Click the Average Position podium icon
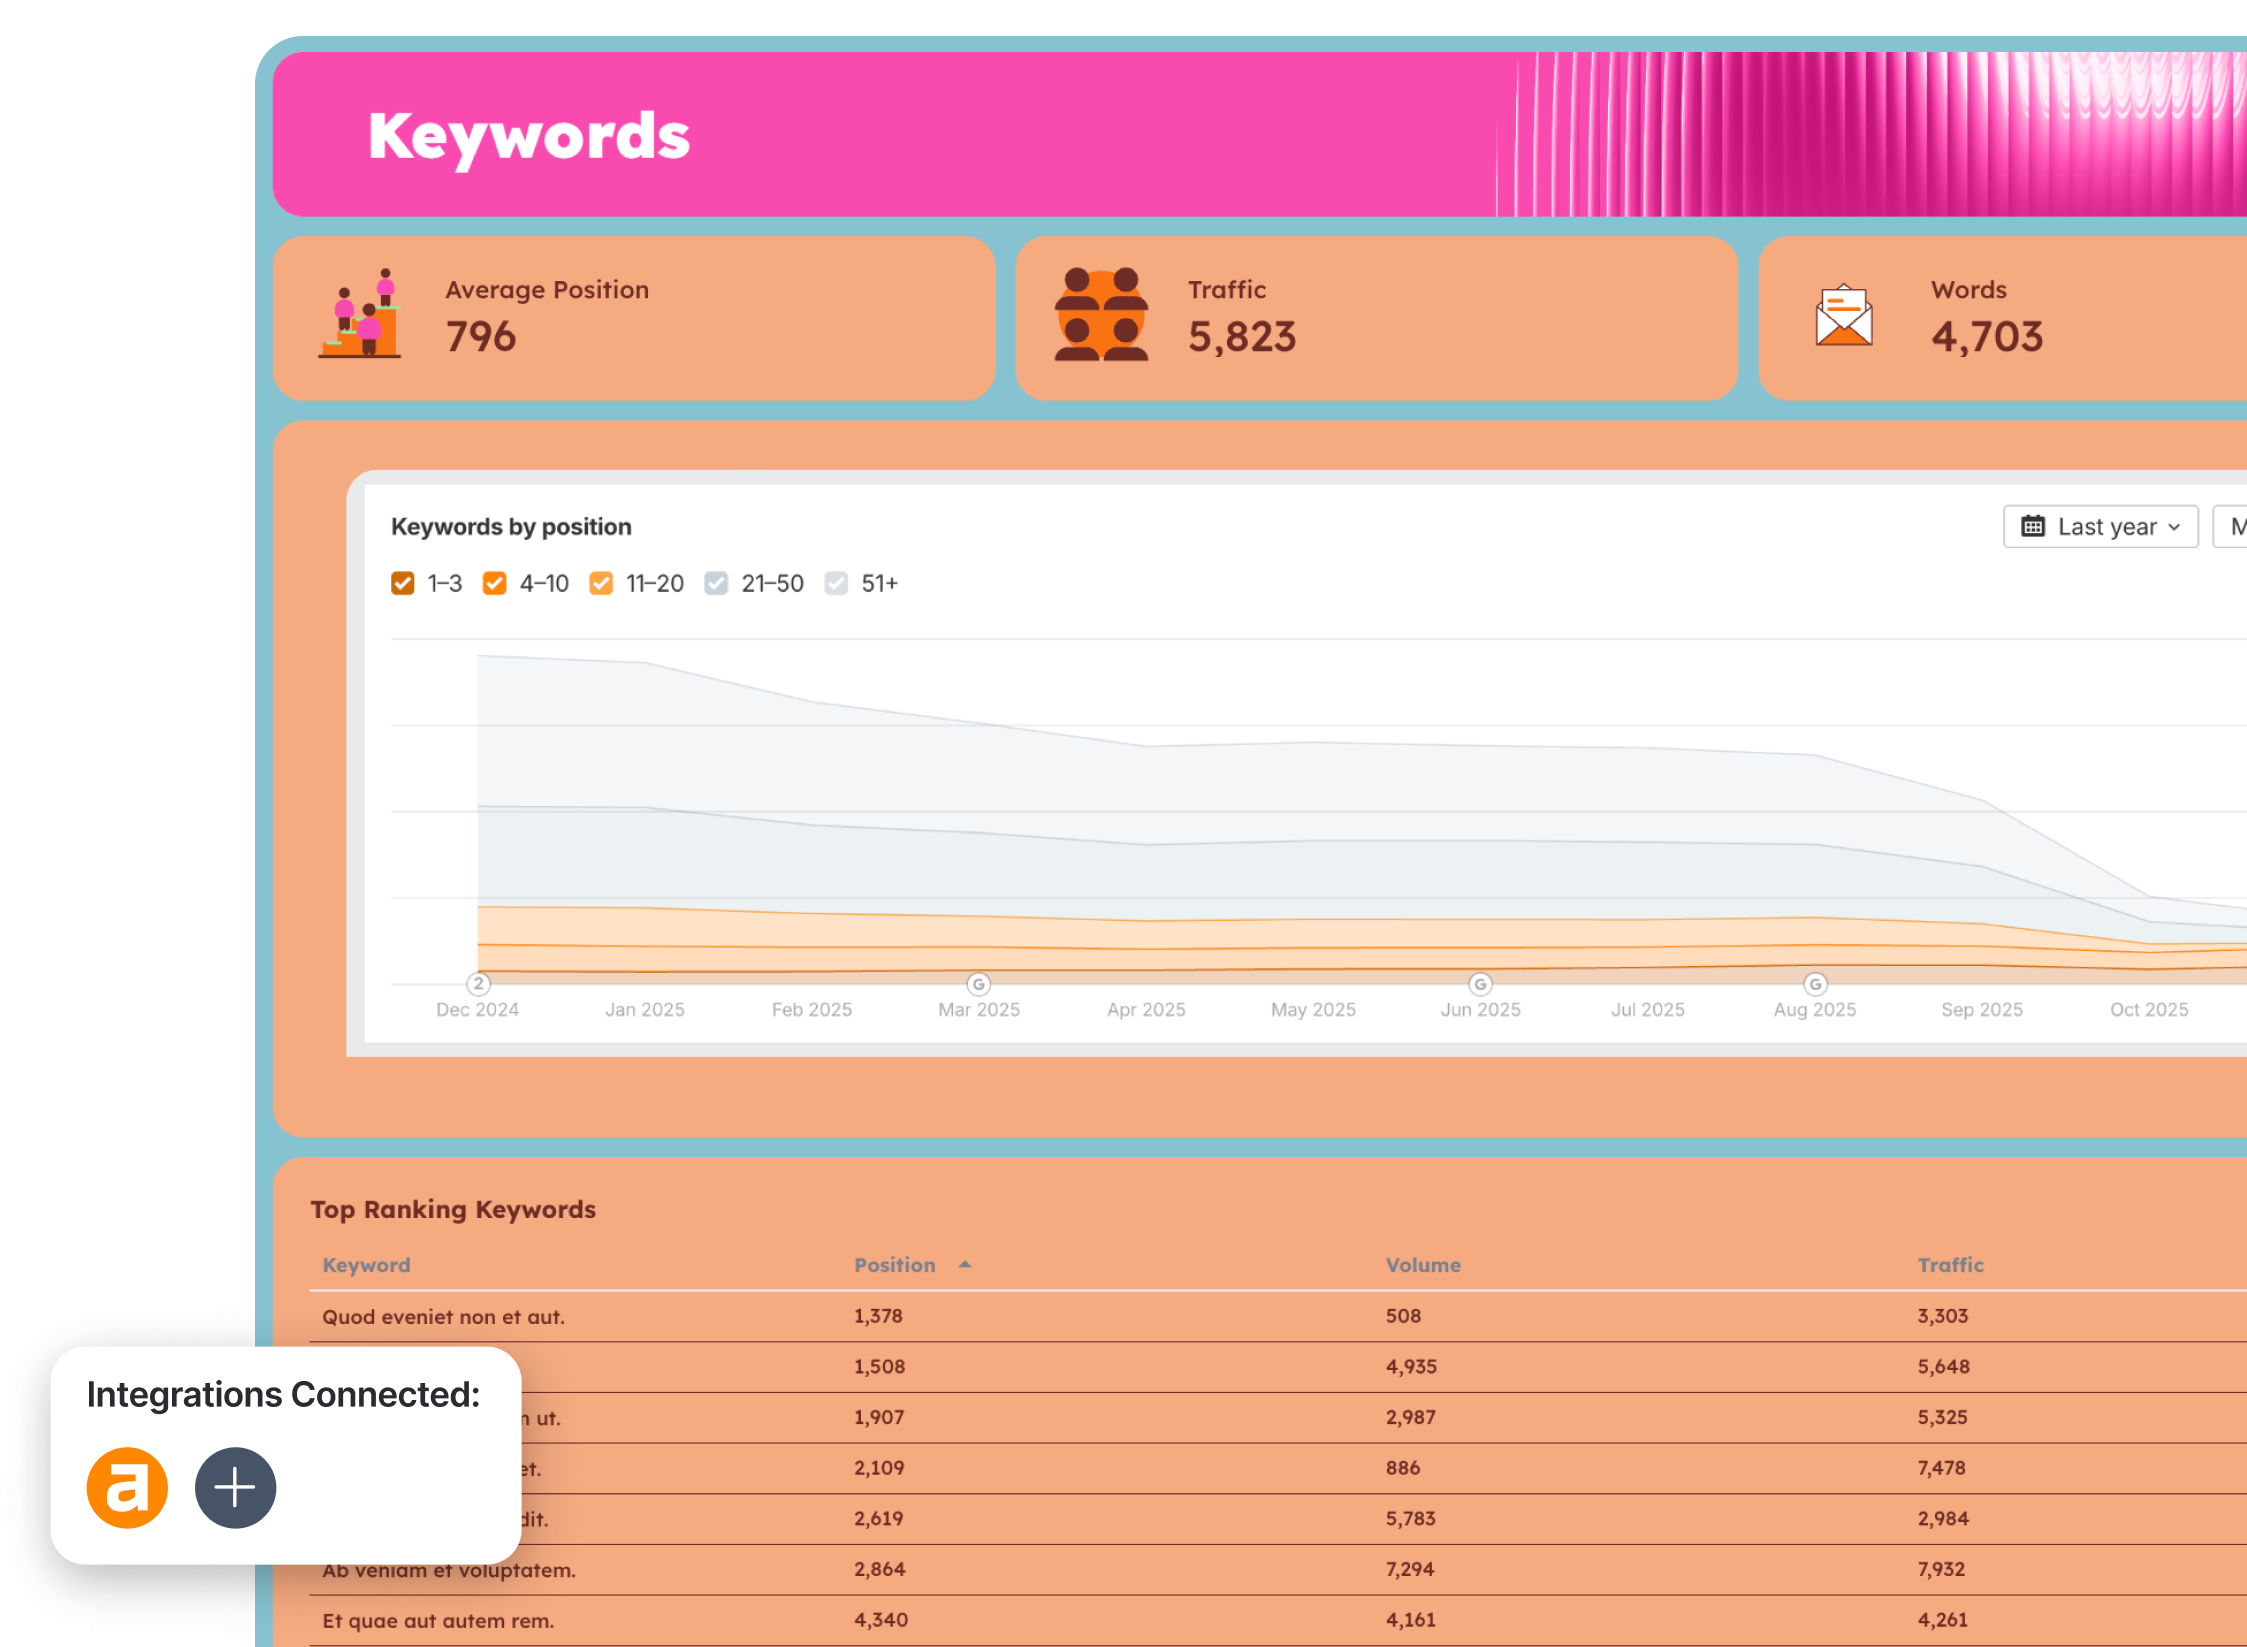Image resolution: width=2247 pixels, height=1647 pixels. coord(360,315)
